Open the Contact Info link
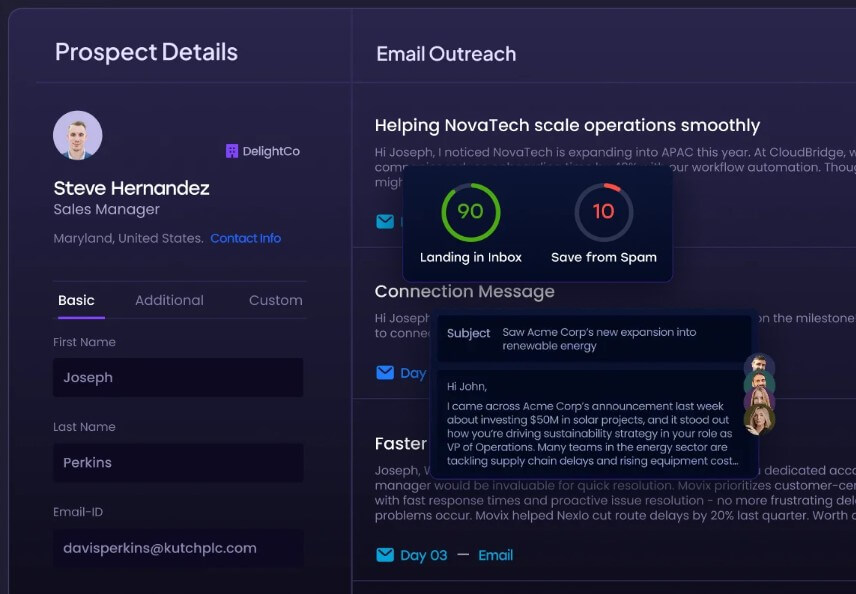 coord(246,239)
